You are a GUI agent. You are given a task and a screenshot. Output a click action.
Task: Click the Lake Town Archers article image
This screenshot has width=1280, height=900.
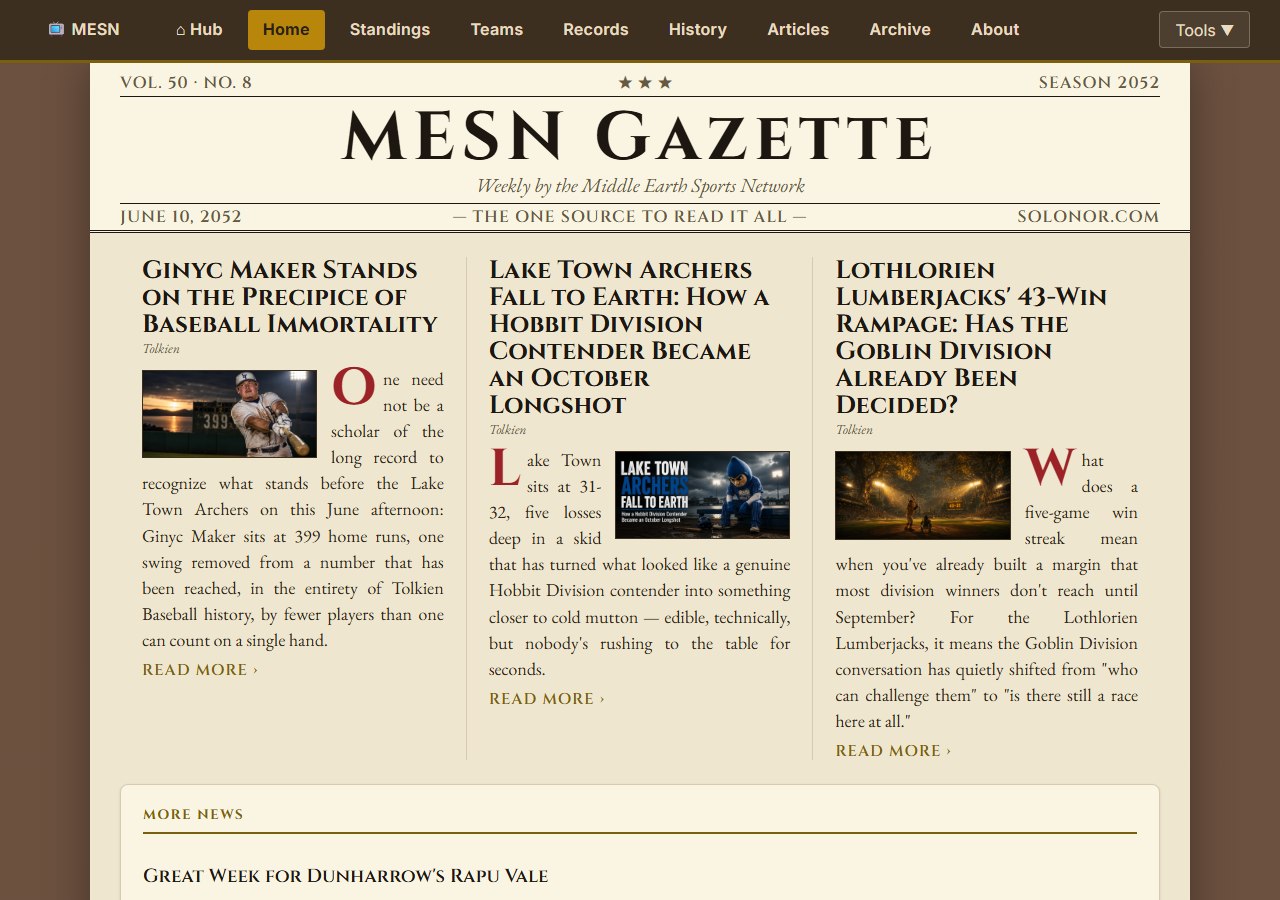(702, 495)
